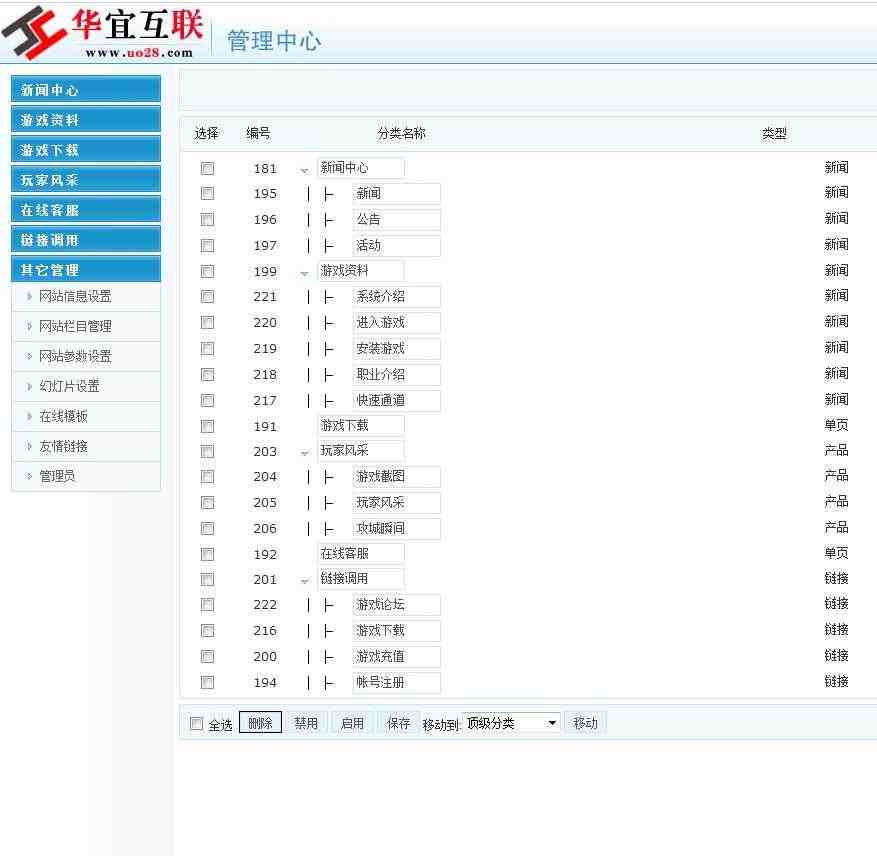Click the 禁用 button
This screenshot has height=856, width=877.
(x=306, y=723)
